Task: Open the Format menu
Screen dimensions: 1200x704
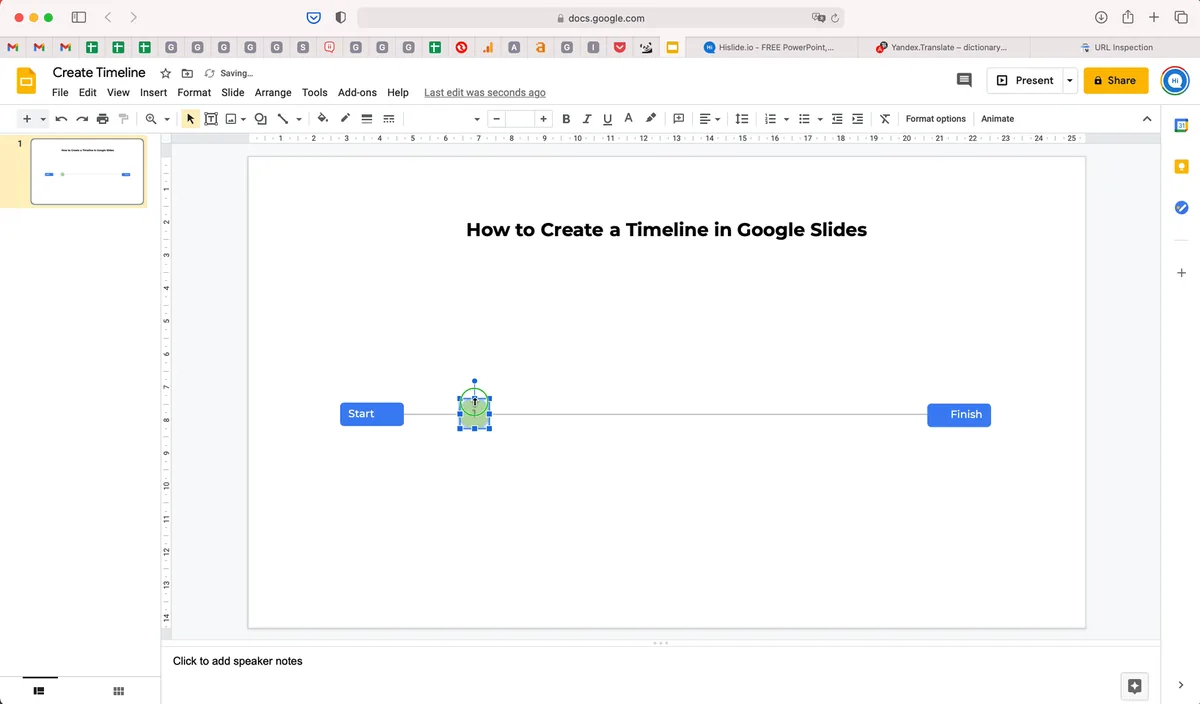Action: click(x=194, y=92)
